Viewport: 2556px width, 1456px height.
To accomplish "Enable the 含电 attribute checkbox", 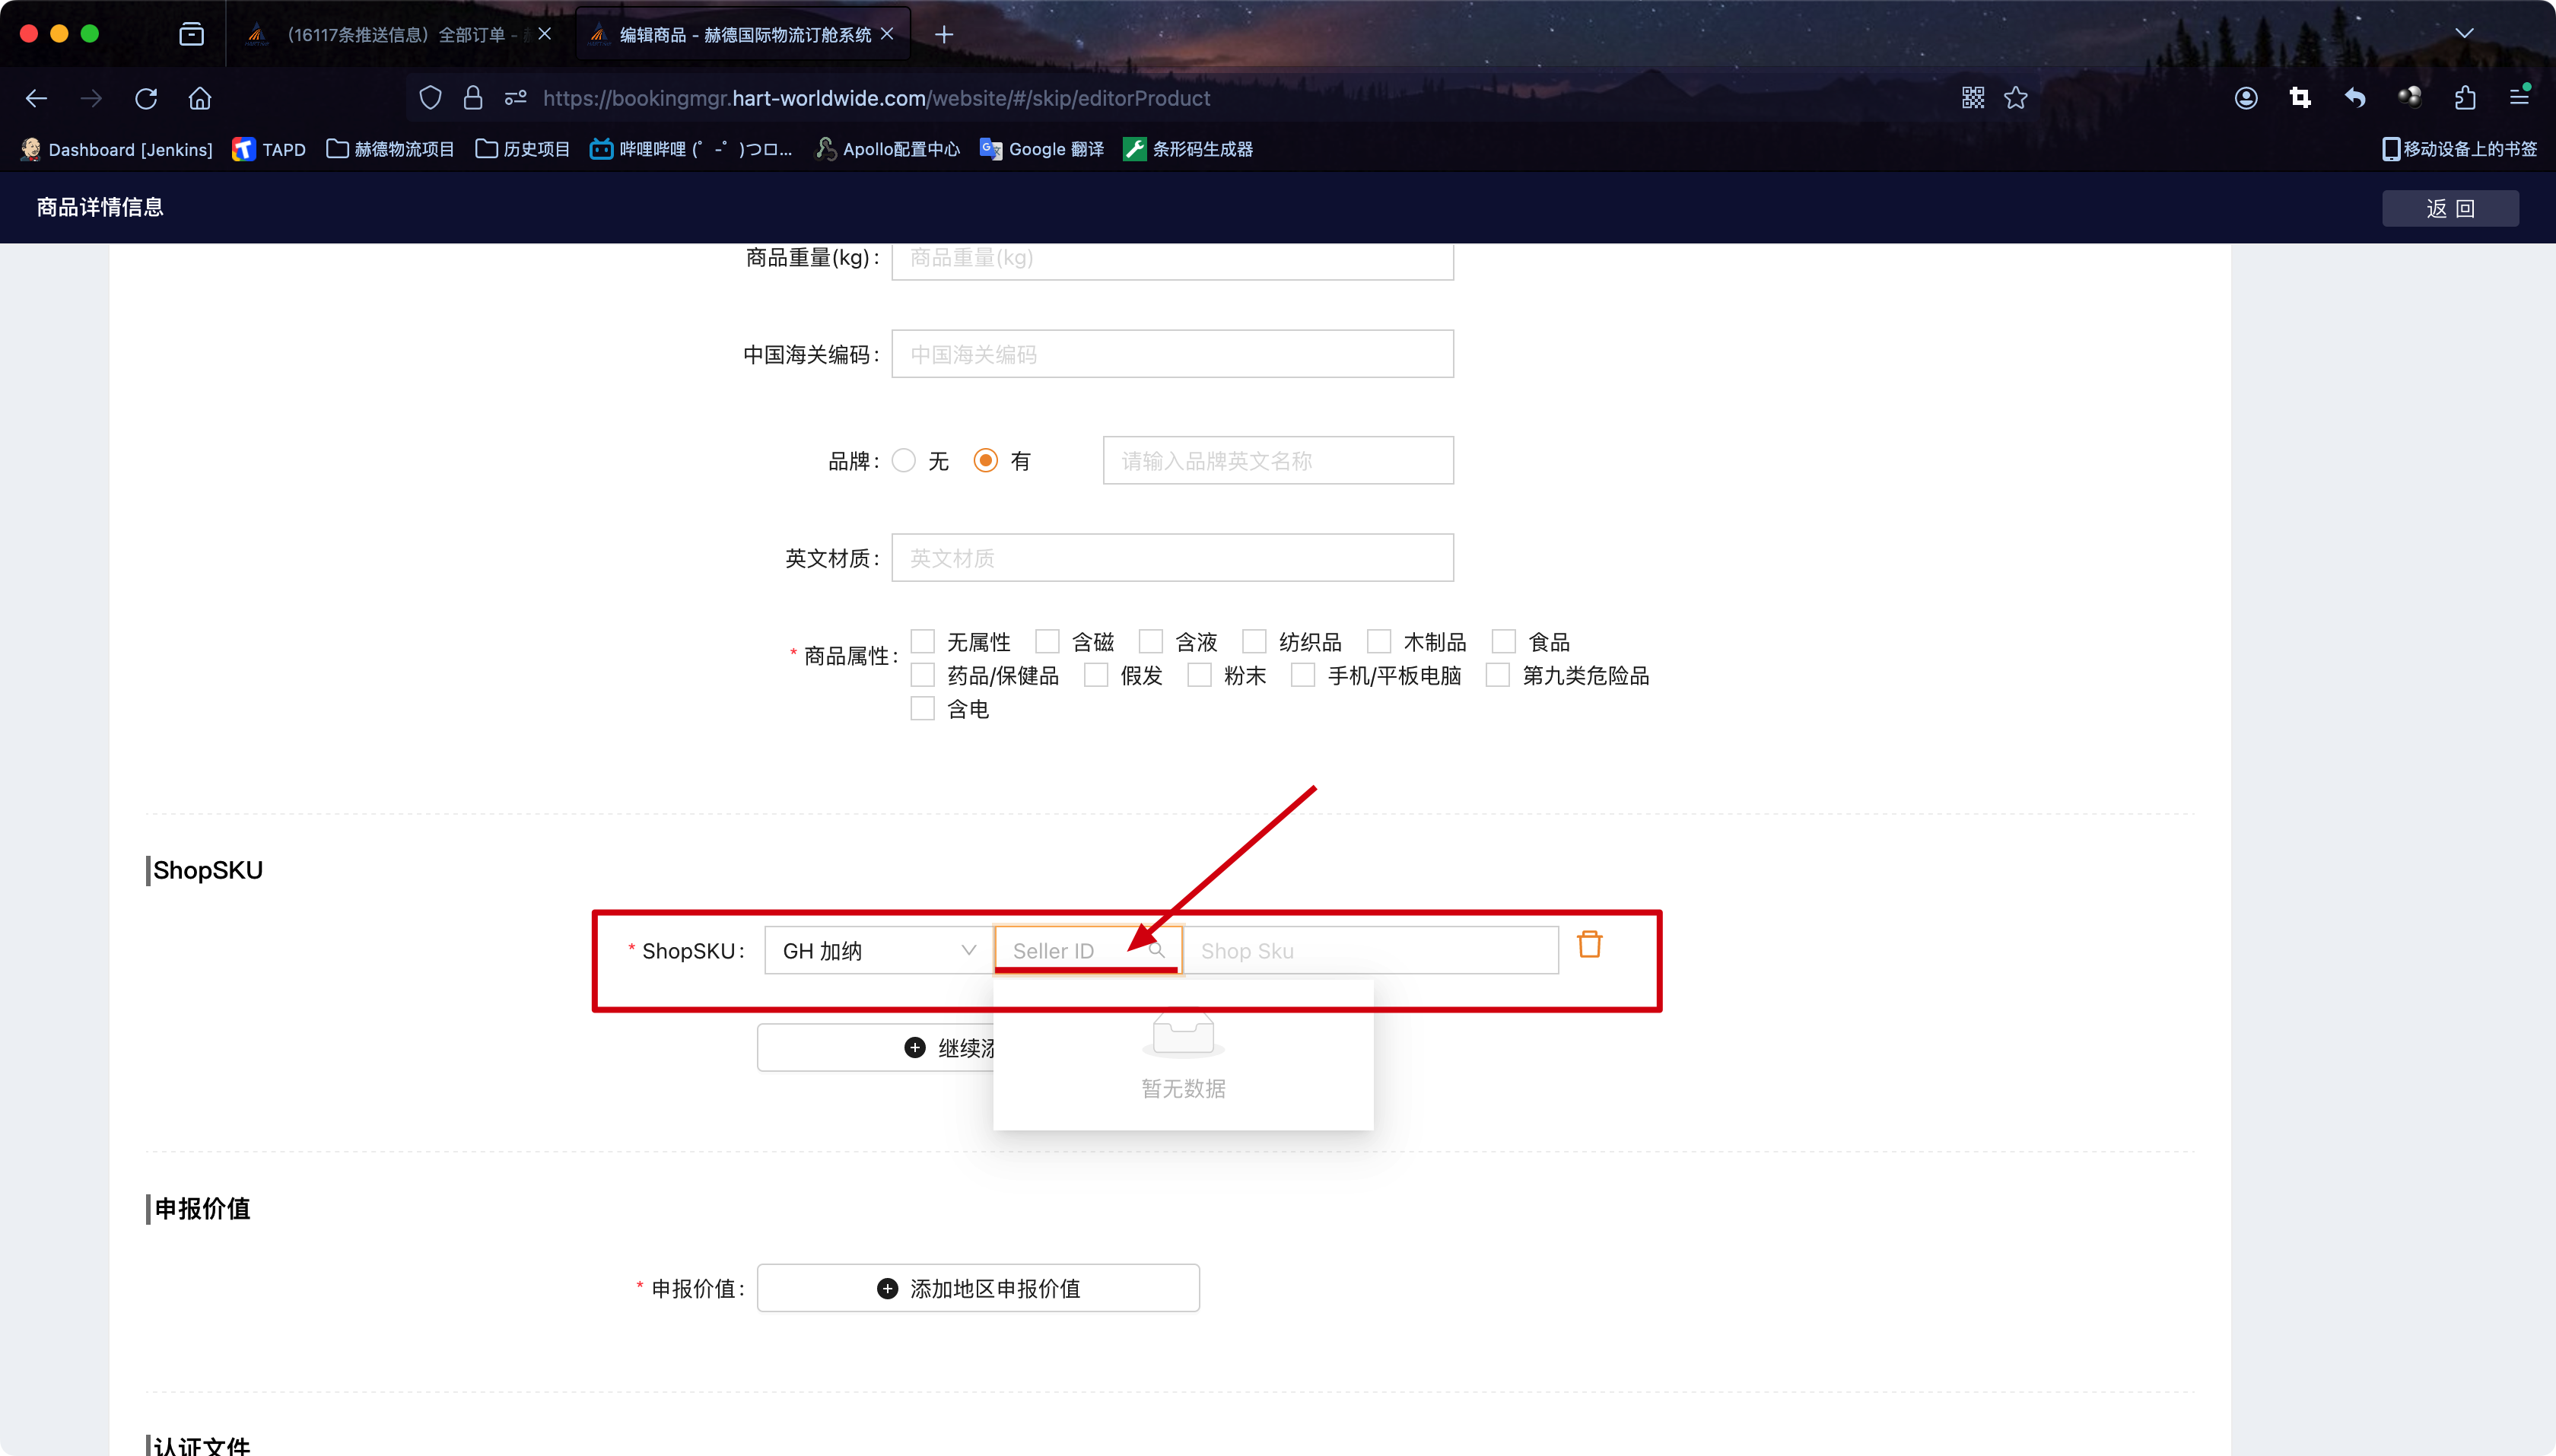I will [x=923, y=709].
